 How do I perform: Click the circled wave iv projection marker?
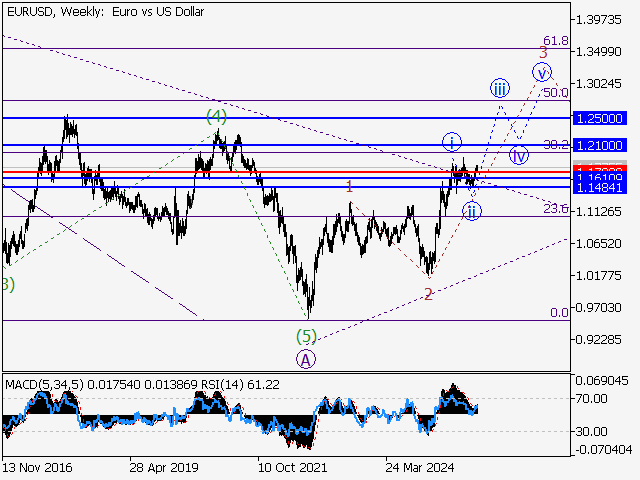tap(518, 154)
